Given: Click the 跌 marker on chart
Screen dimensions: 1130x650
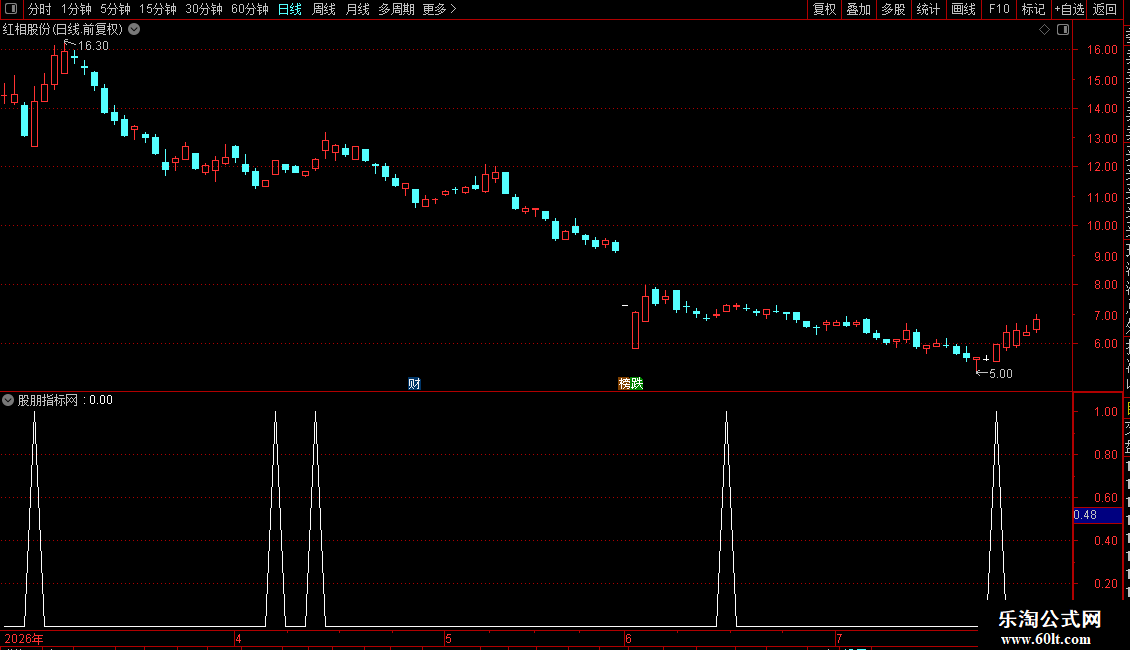Looking at the screenshot, I should click(637, 383).
